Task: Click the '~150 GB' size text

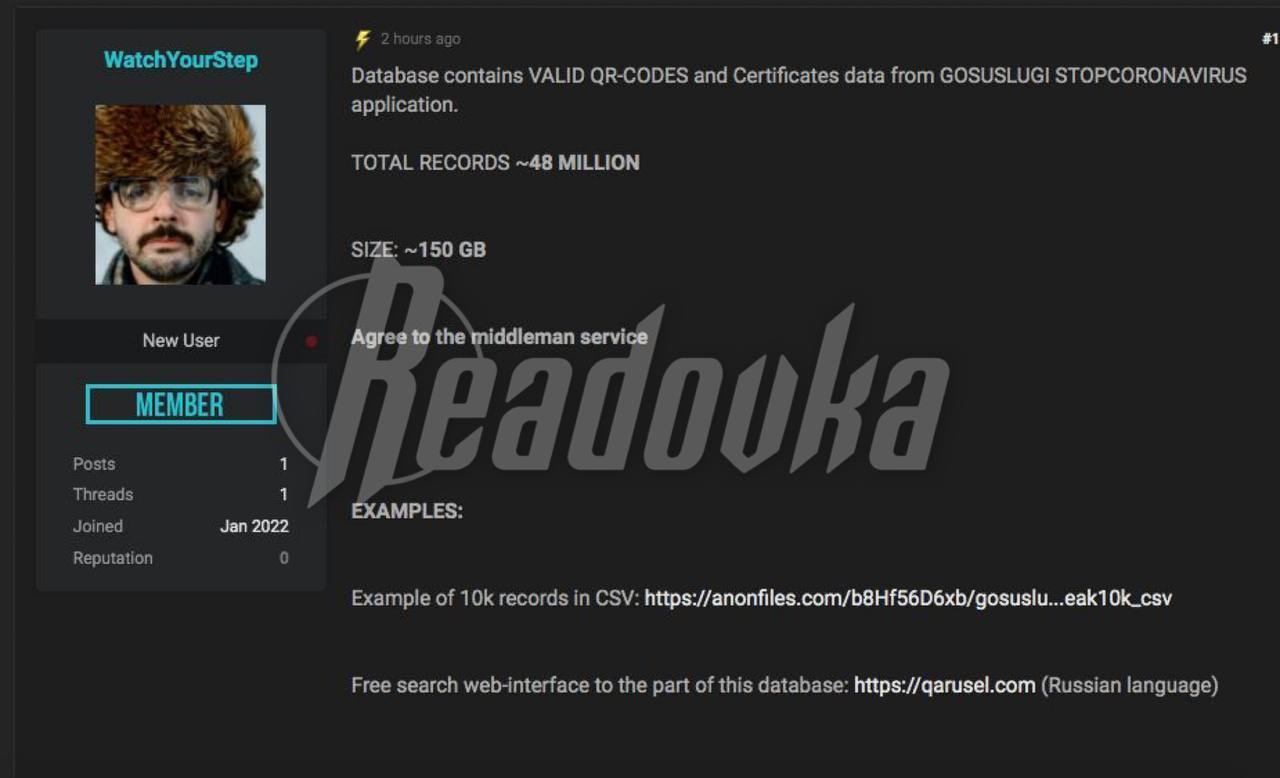Action: (x=444, y=250)
